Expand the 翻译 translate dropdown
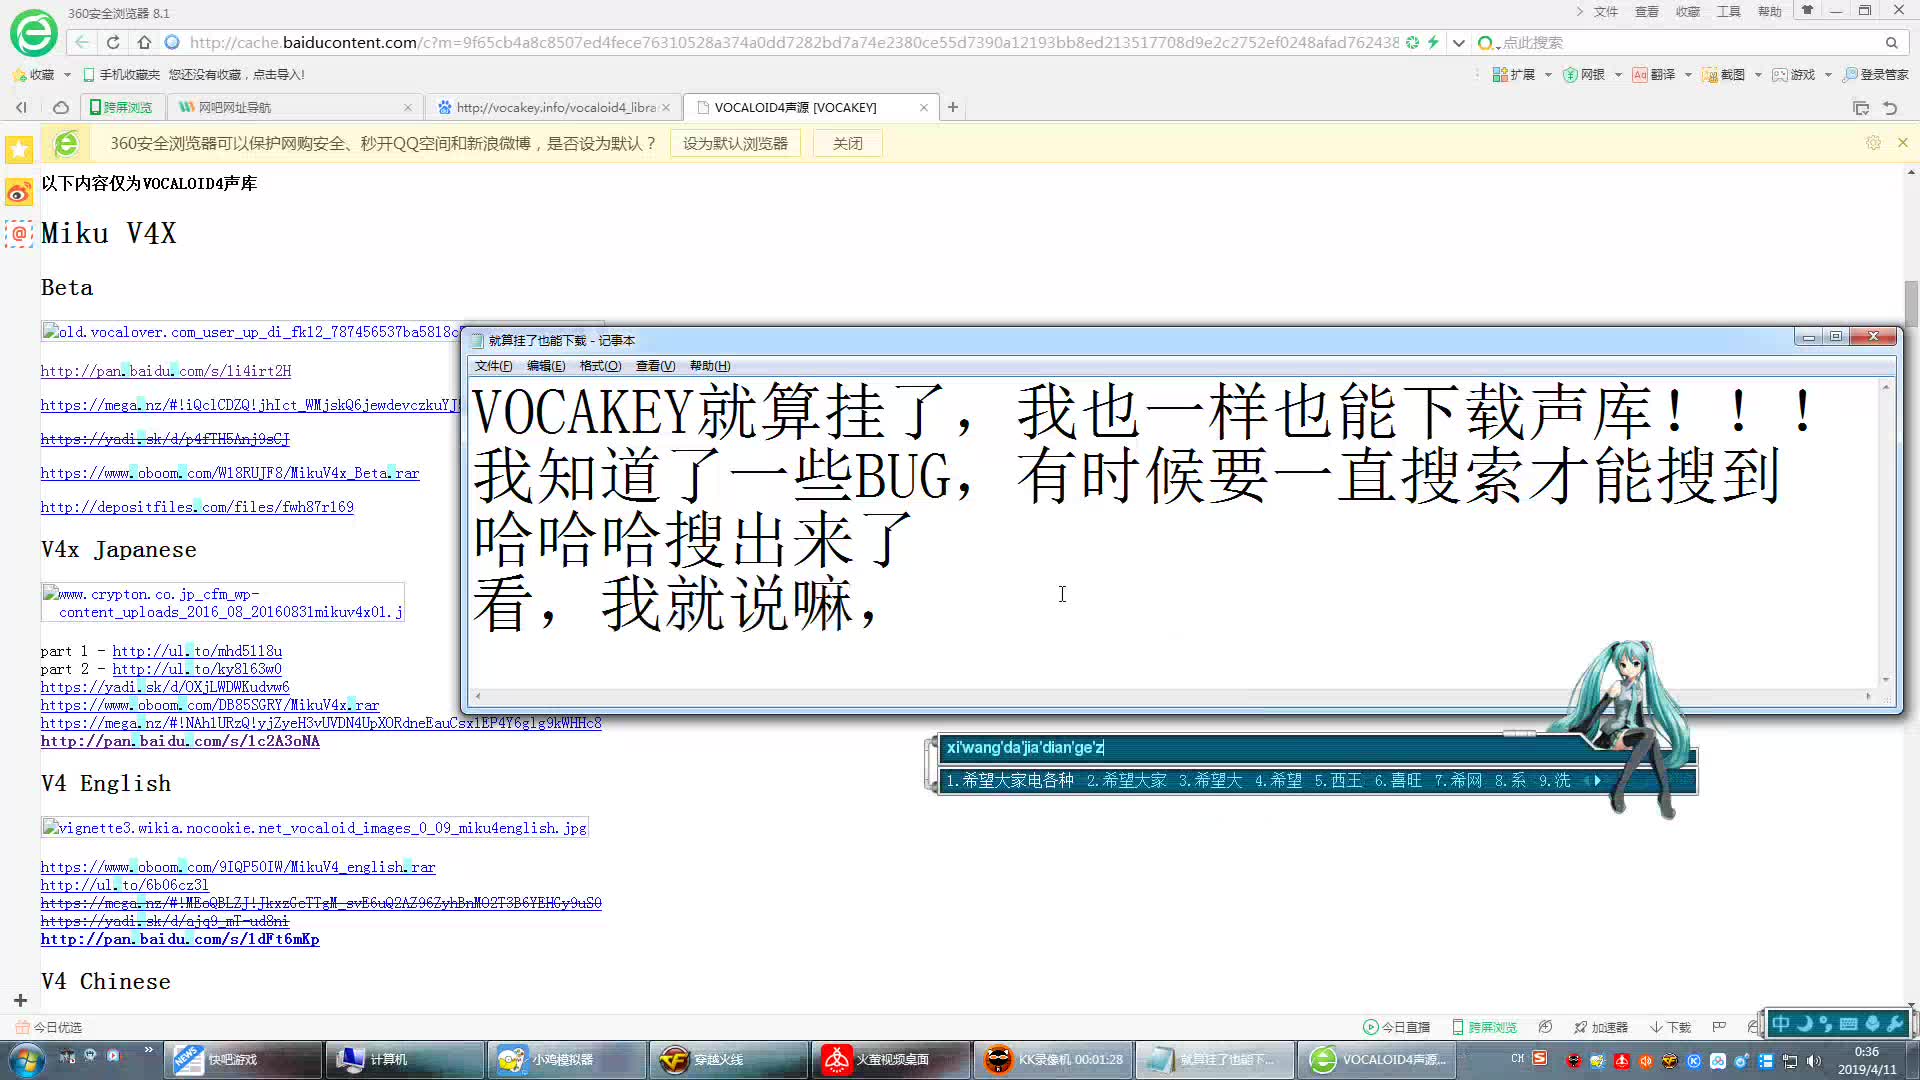Screen dimensions: 1920x1080 (1688, 75)
